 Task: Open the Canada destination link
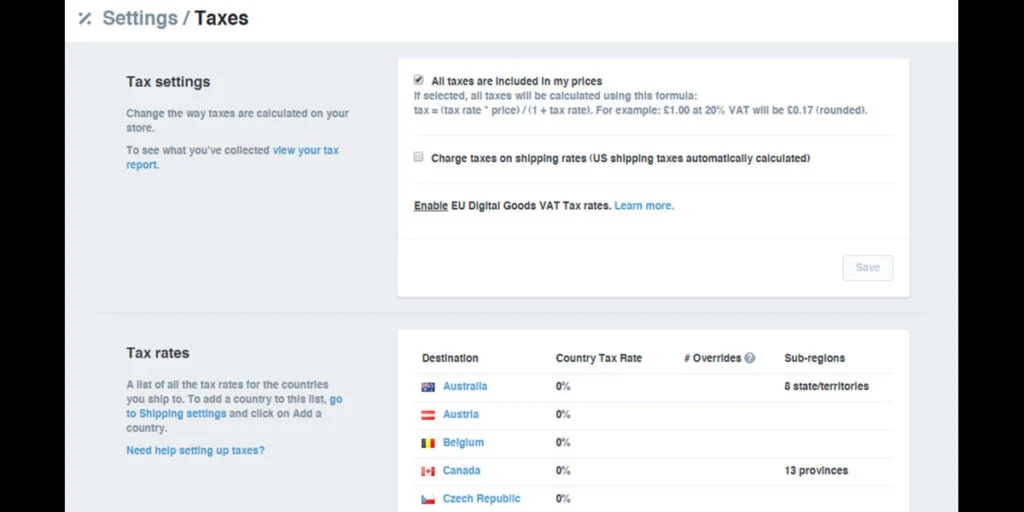click(x=461, y=470)
